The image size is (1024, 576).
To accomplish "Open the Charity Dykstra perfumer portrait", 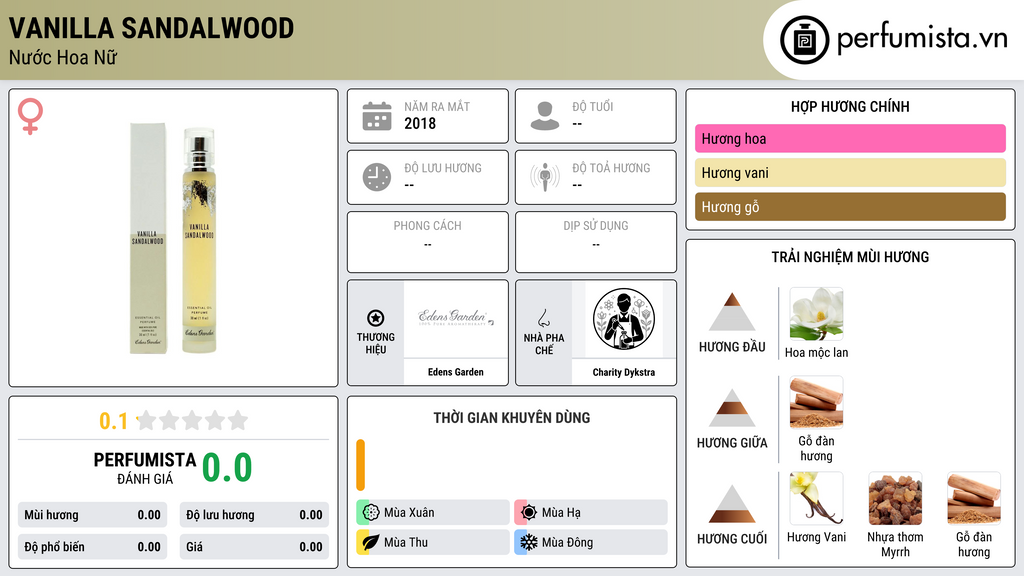I will [x=624, y=319].
